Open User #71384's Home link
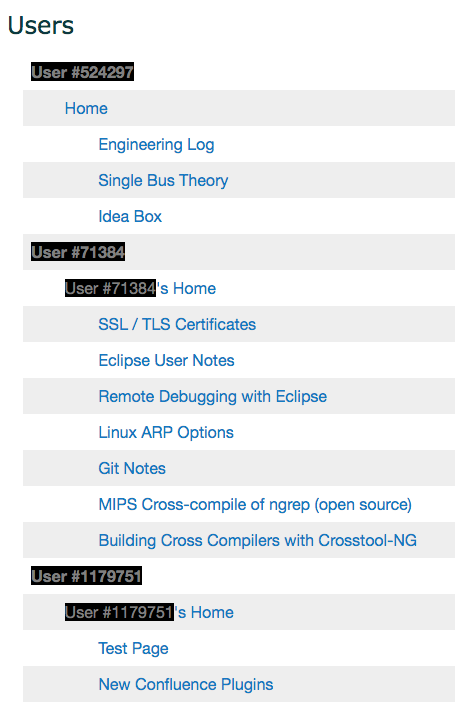This screenshot has height=707, width=455. tap(140, 288)
